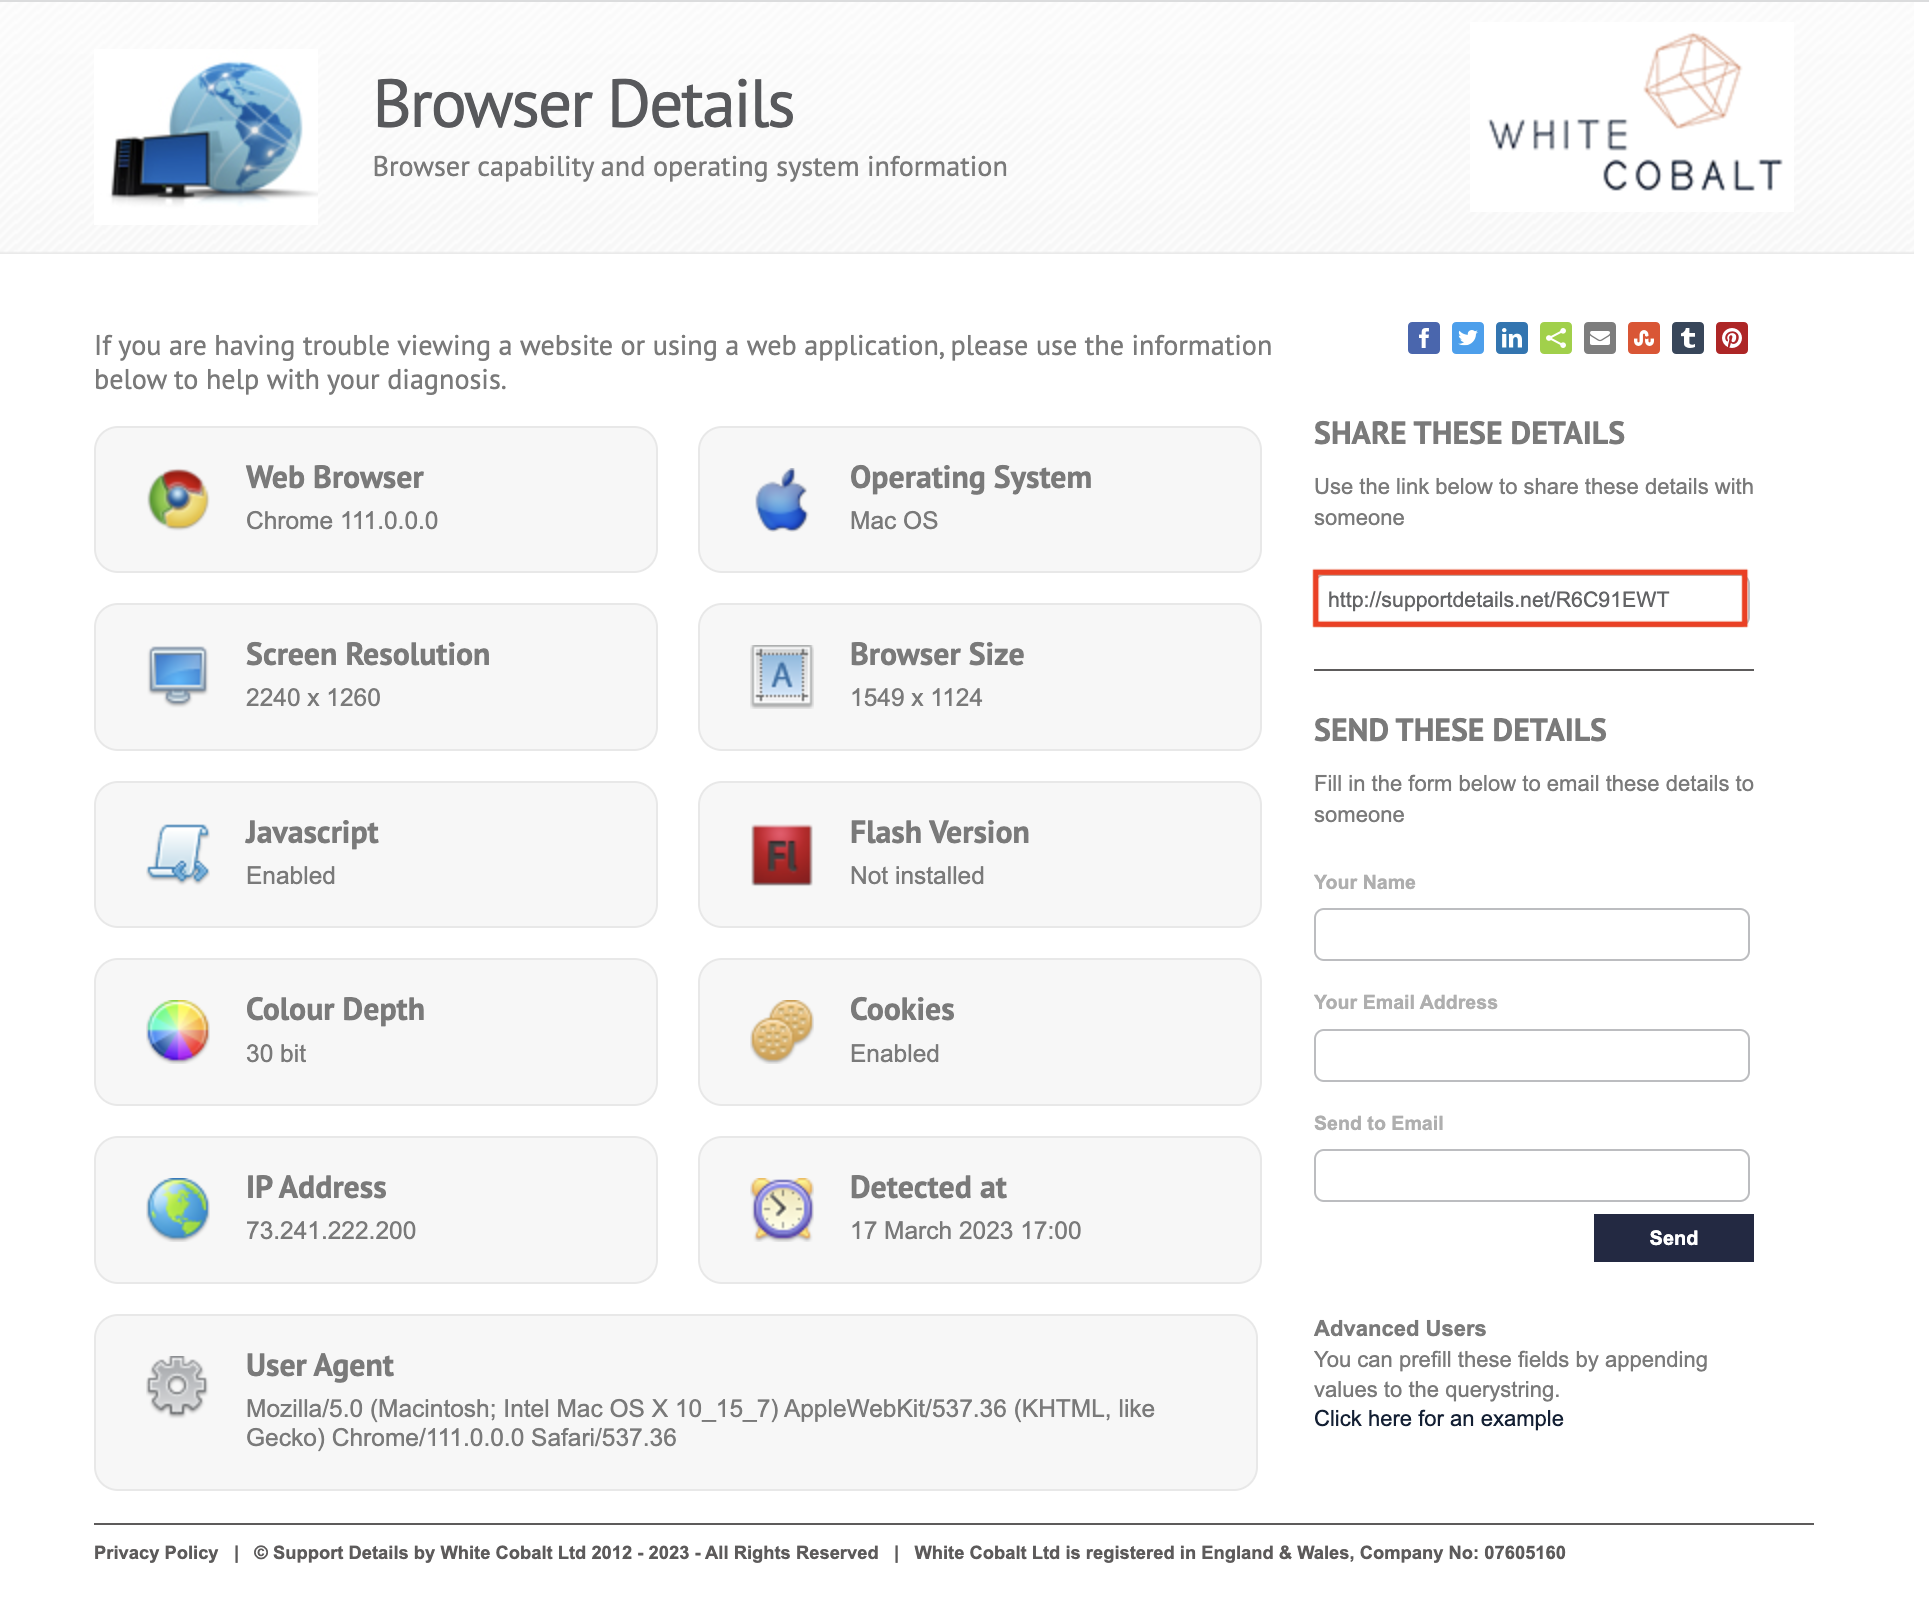This screenshot has width=1929, height=1605.
Task: Click the red Flash icon
Action: [x=781, y=855]
